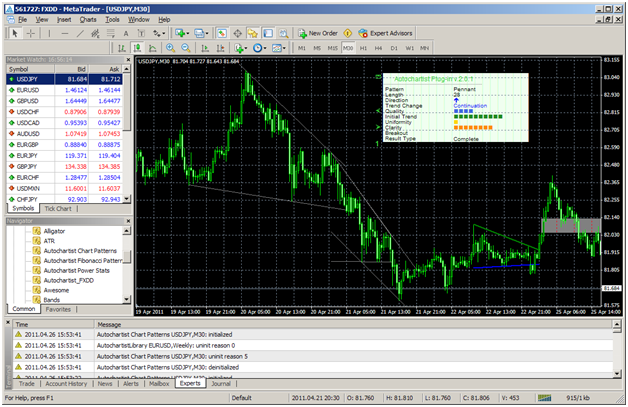Image resolution: width=628 pixels, height=407 pixels.
Task: Select the horizontal line drawing tool
Action: tap(64, 33)
